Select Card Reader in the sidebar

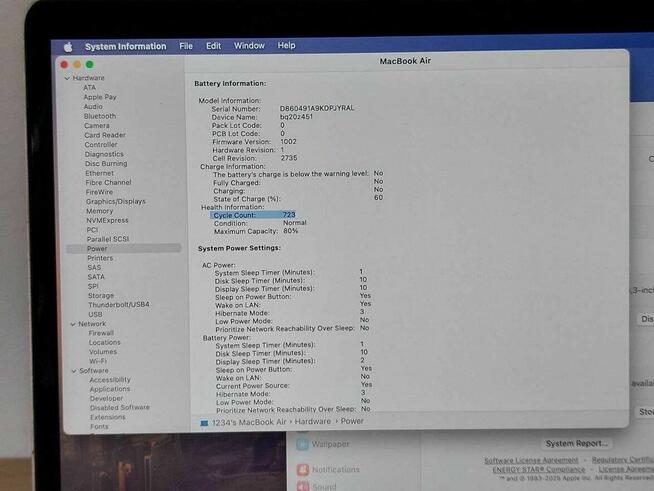pos(105,135)
